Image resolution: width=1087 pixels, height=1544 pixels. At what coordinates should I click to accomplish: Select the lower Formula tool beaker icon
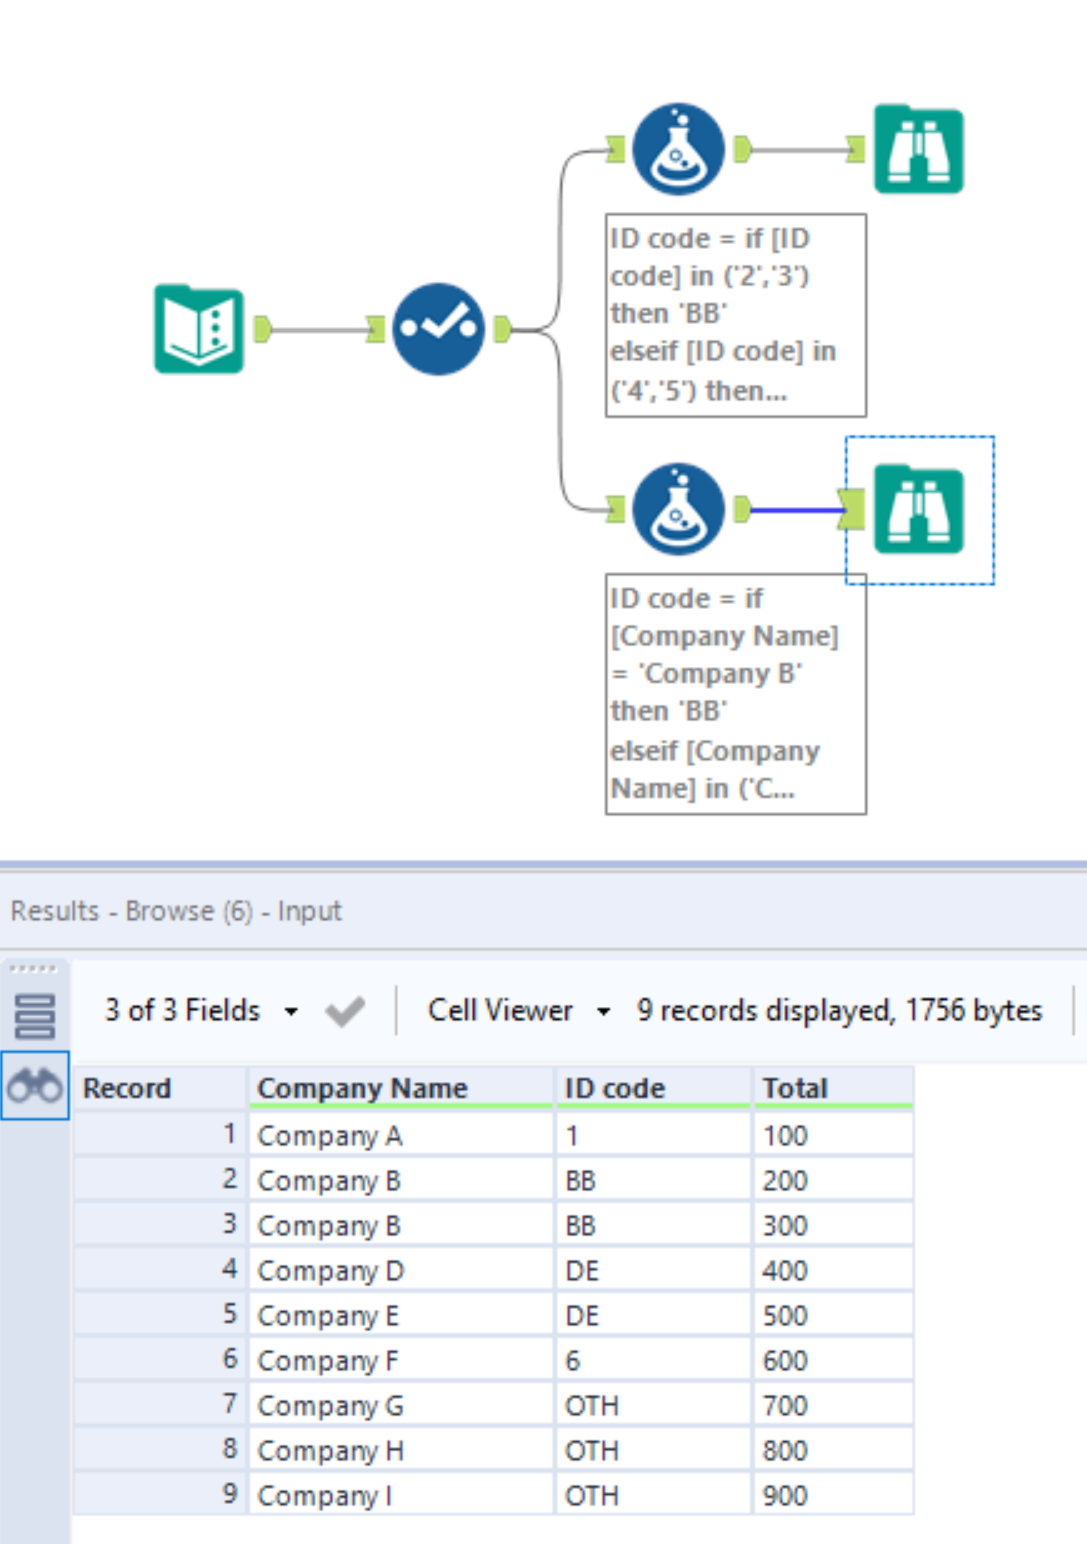[x=678, y=508]
